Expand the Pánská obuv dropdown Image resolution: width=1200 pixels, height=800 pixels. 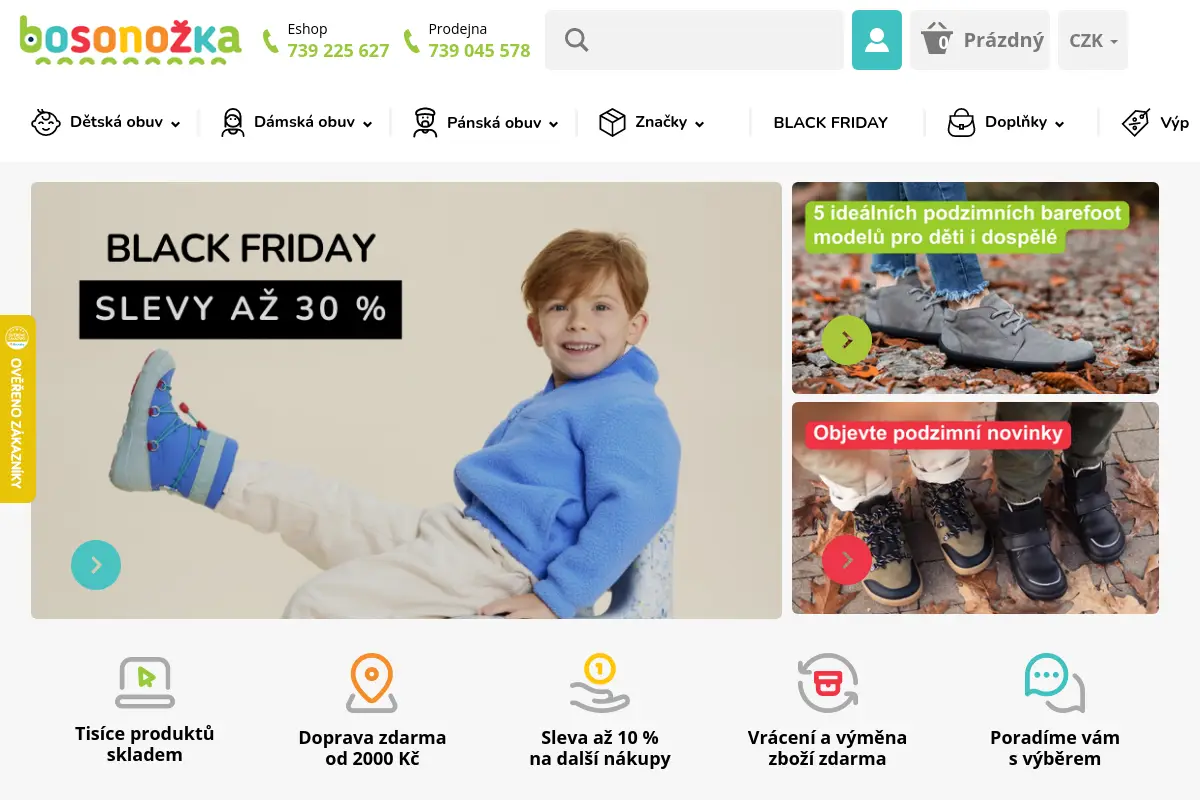485,123
